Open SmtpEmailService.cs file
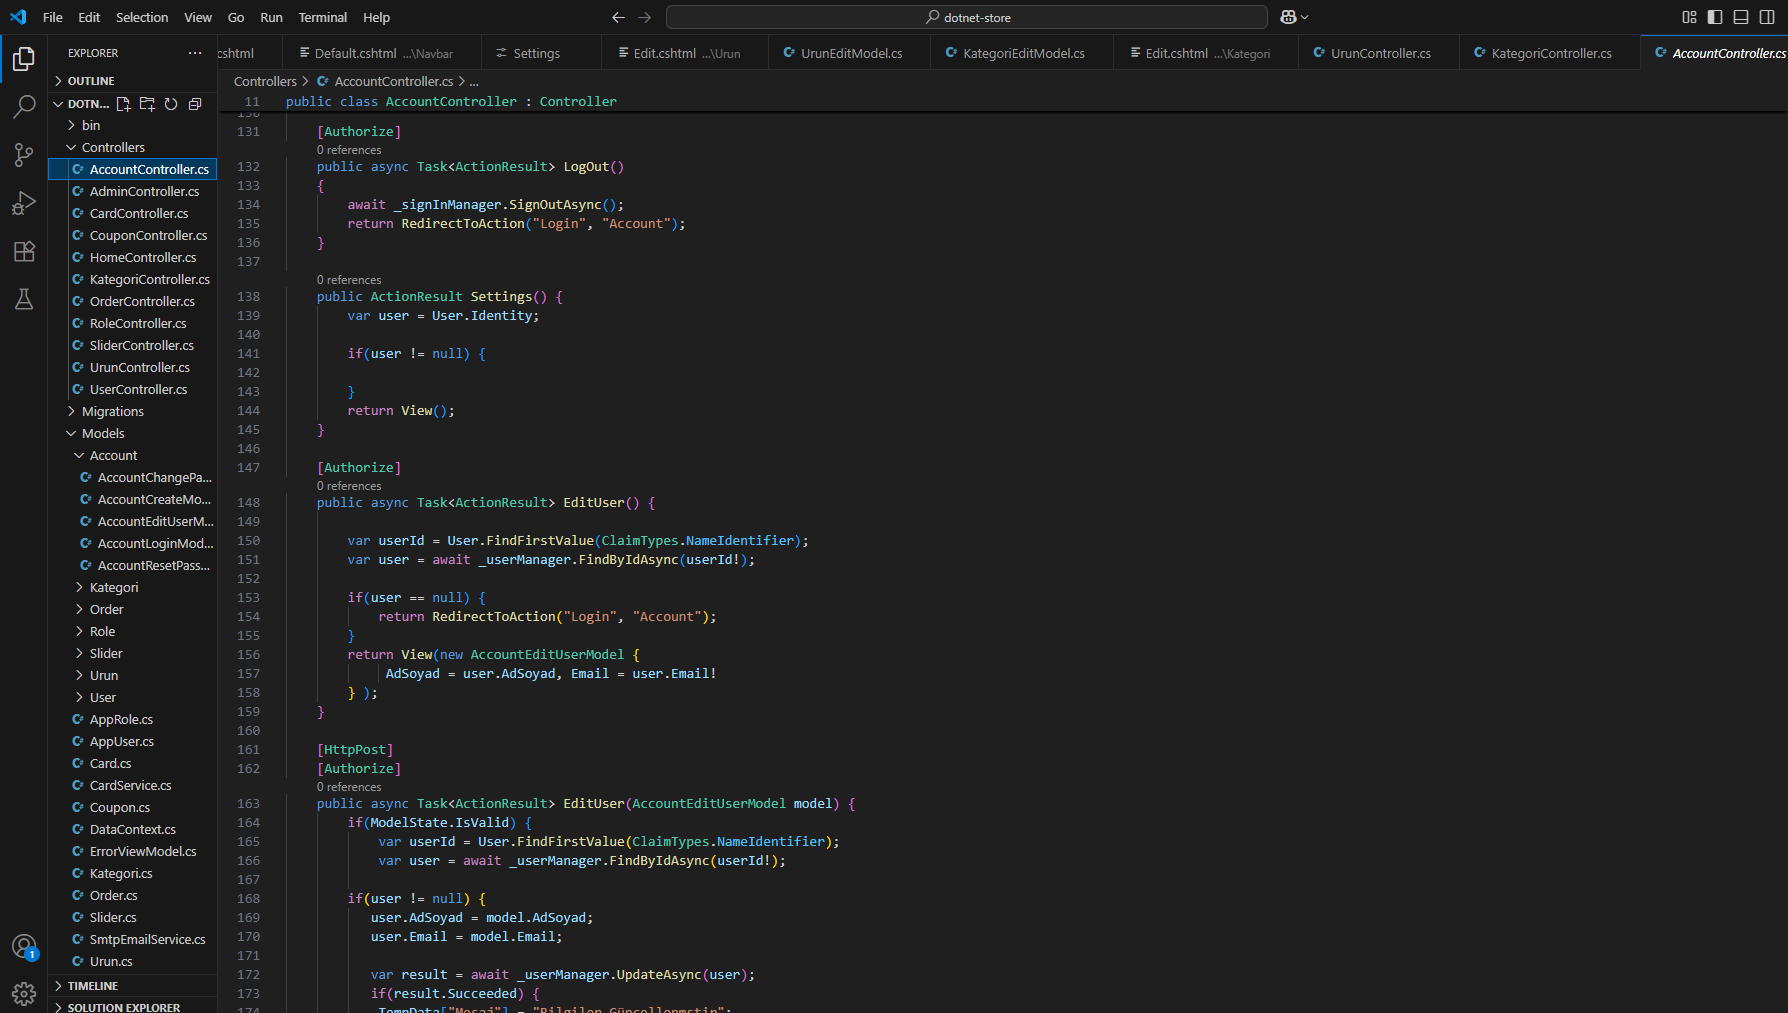This screenshot has width=1788, height=1013. coord(132,939)
